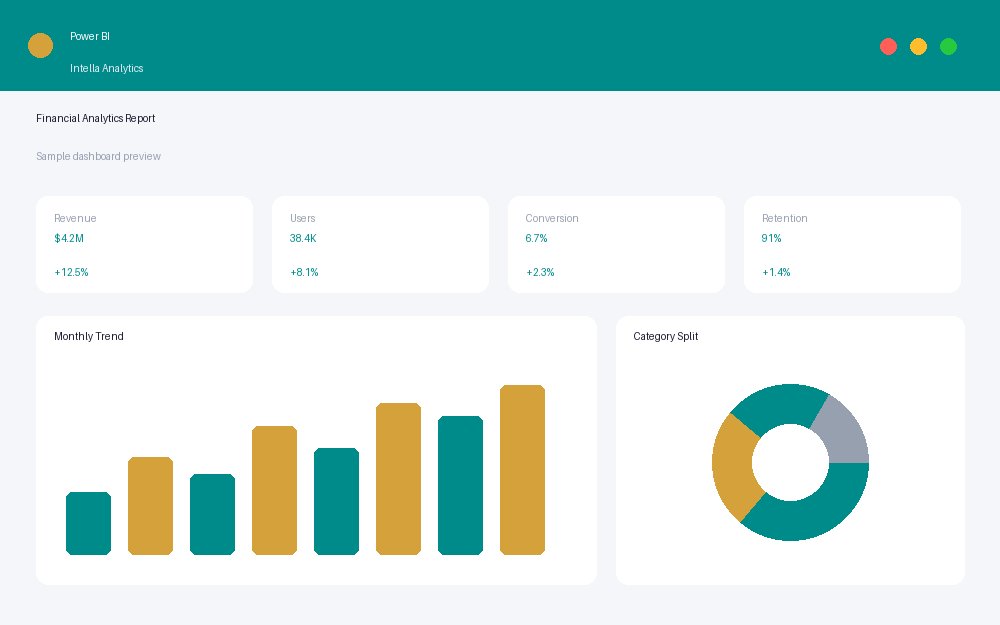Select the "Financial Analytics Report" title
The height and width of the screenshot is (625, 1000).
pos(96,118)
